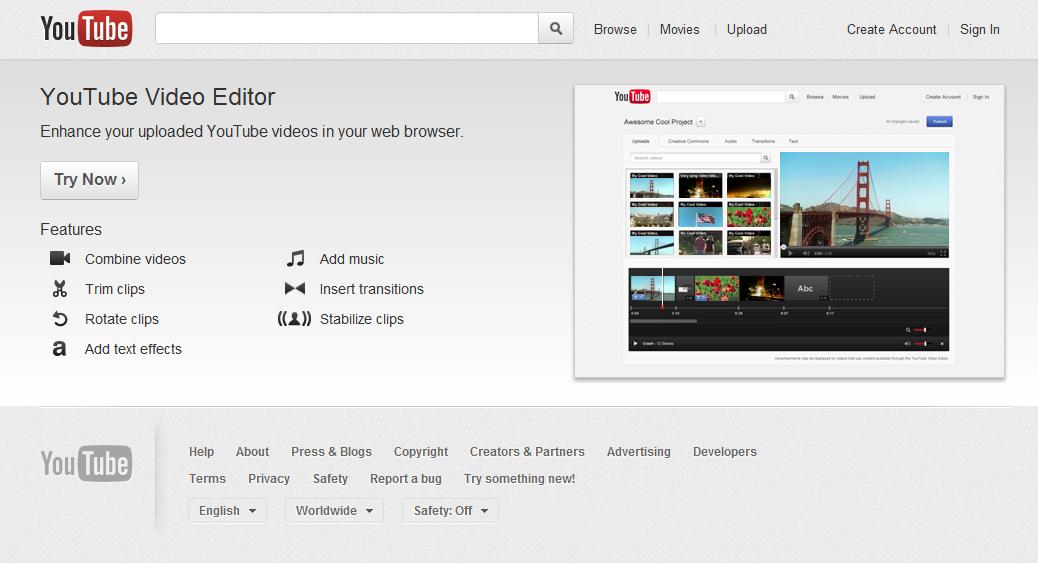Open the Upload menu item
Screen dimensions: 1038x563
coord(747,29)
